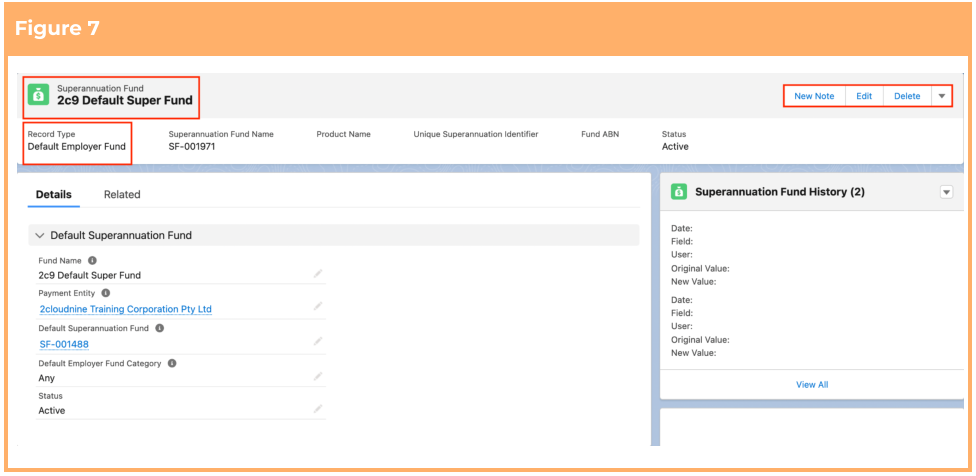The height and width of the screenshot is (476, 976).
Task: Click the green Superannuation Fund header icon
Action: [39, 95]
